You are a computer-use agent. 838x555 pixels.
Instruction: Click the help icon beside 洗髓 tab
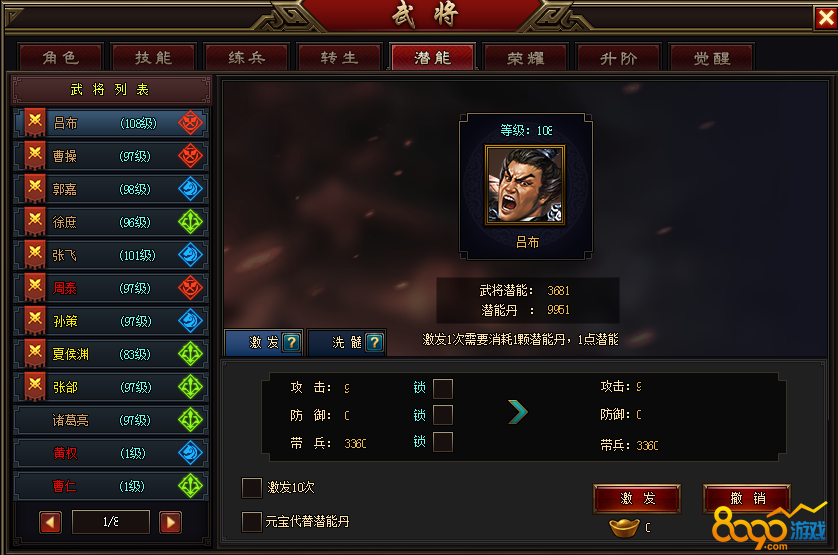tap(375, 342)
